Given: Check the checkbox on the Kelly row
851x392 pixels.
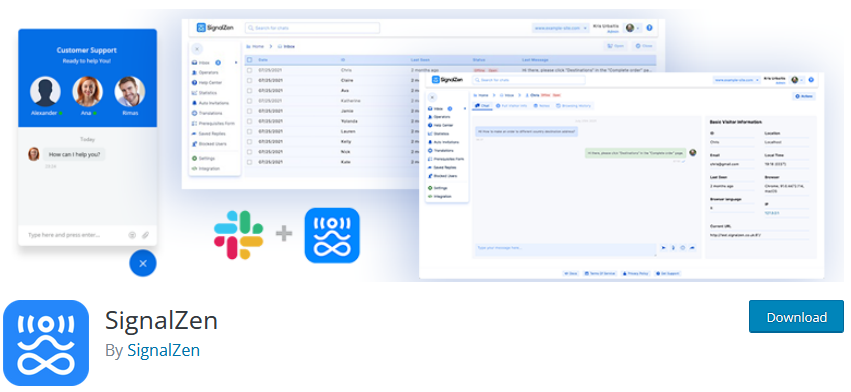Looking at the screenshot, I should [249, 141].
